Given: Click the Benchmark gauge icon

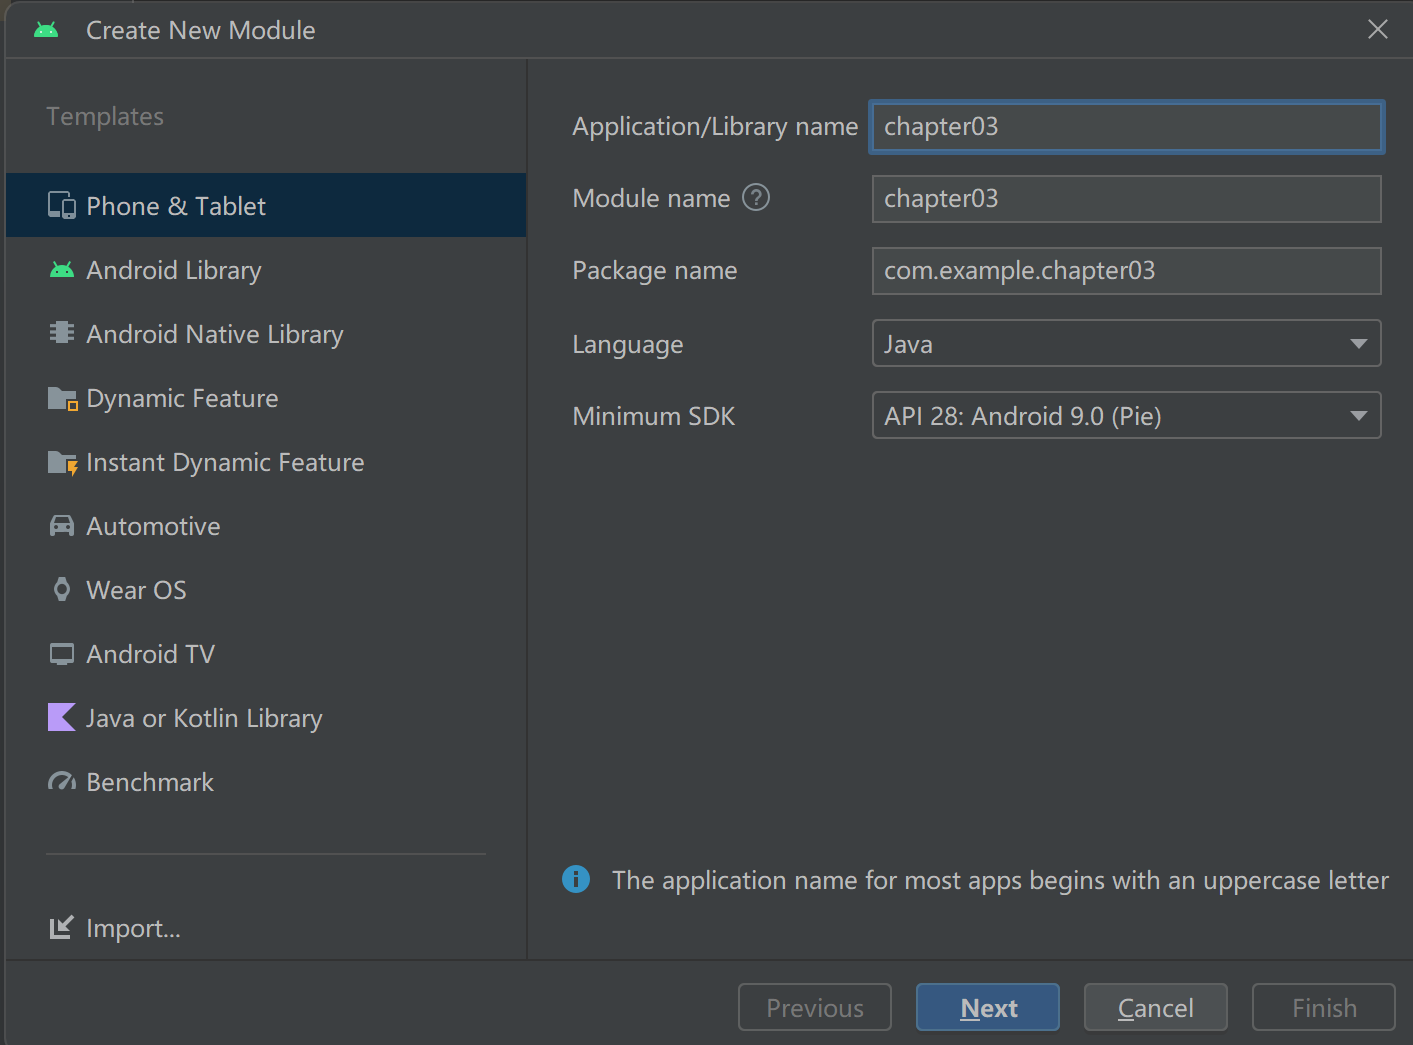Looking at the screenshot, I should click(x=62, y=782).
